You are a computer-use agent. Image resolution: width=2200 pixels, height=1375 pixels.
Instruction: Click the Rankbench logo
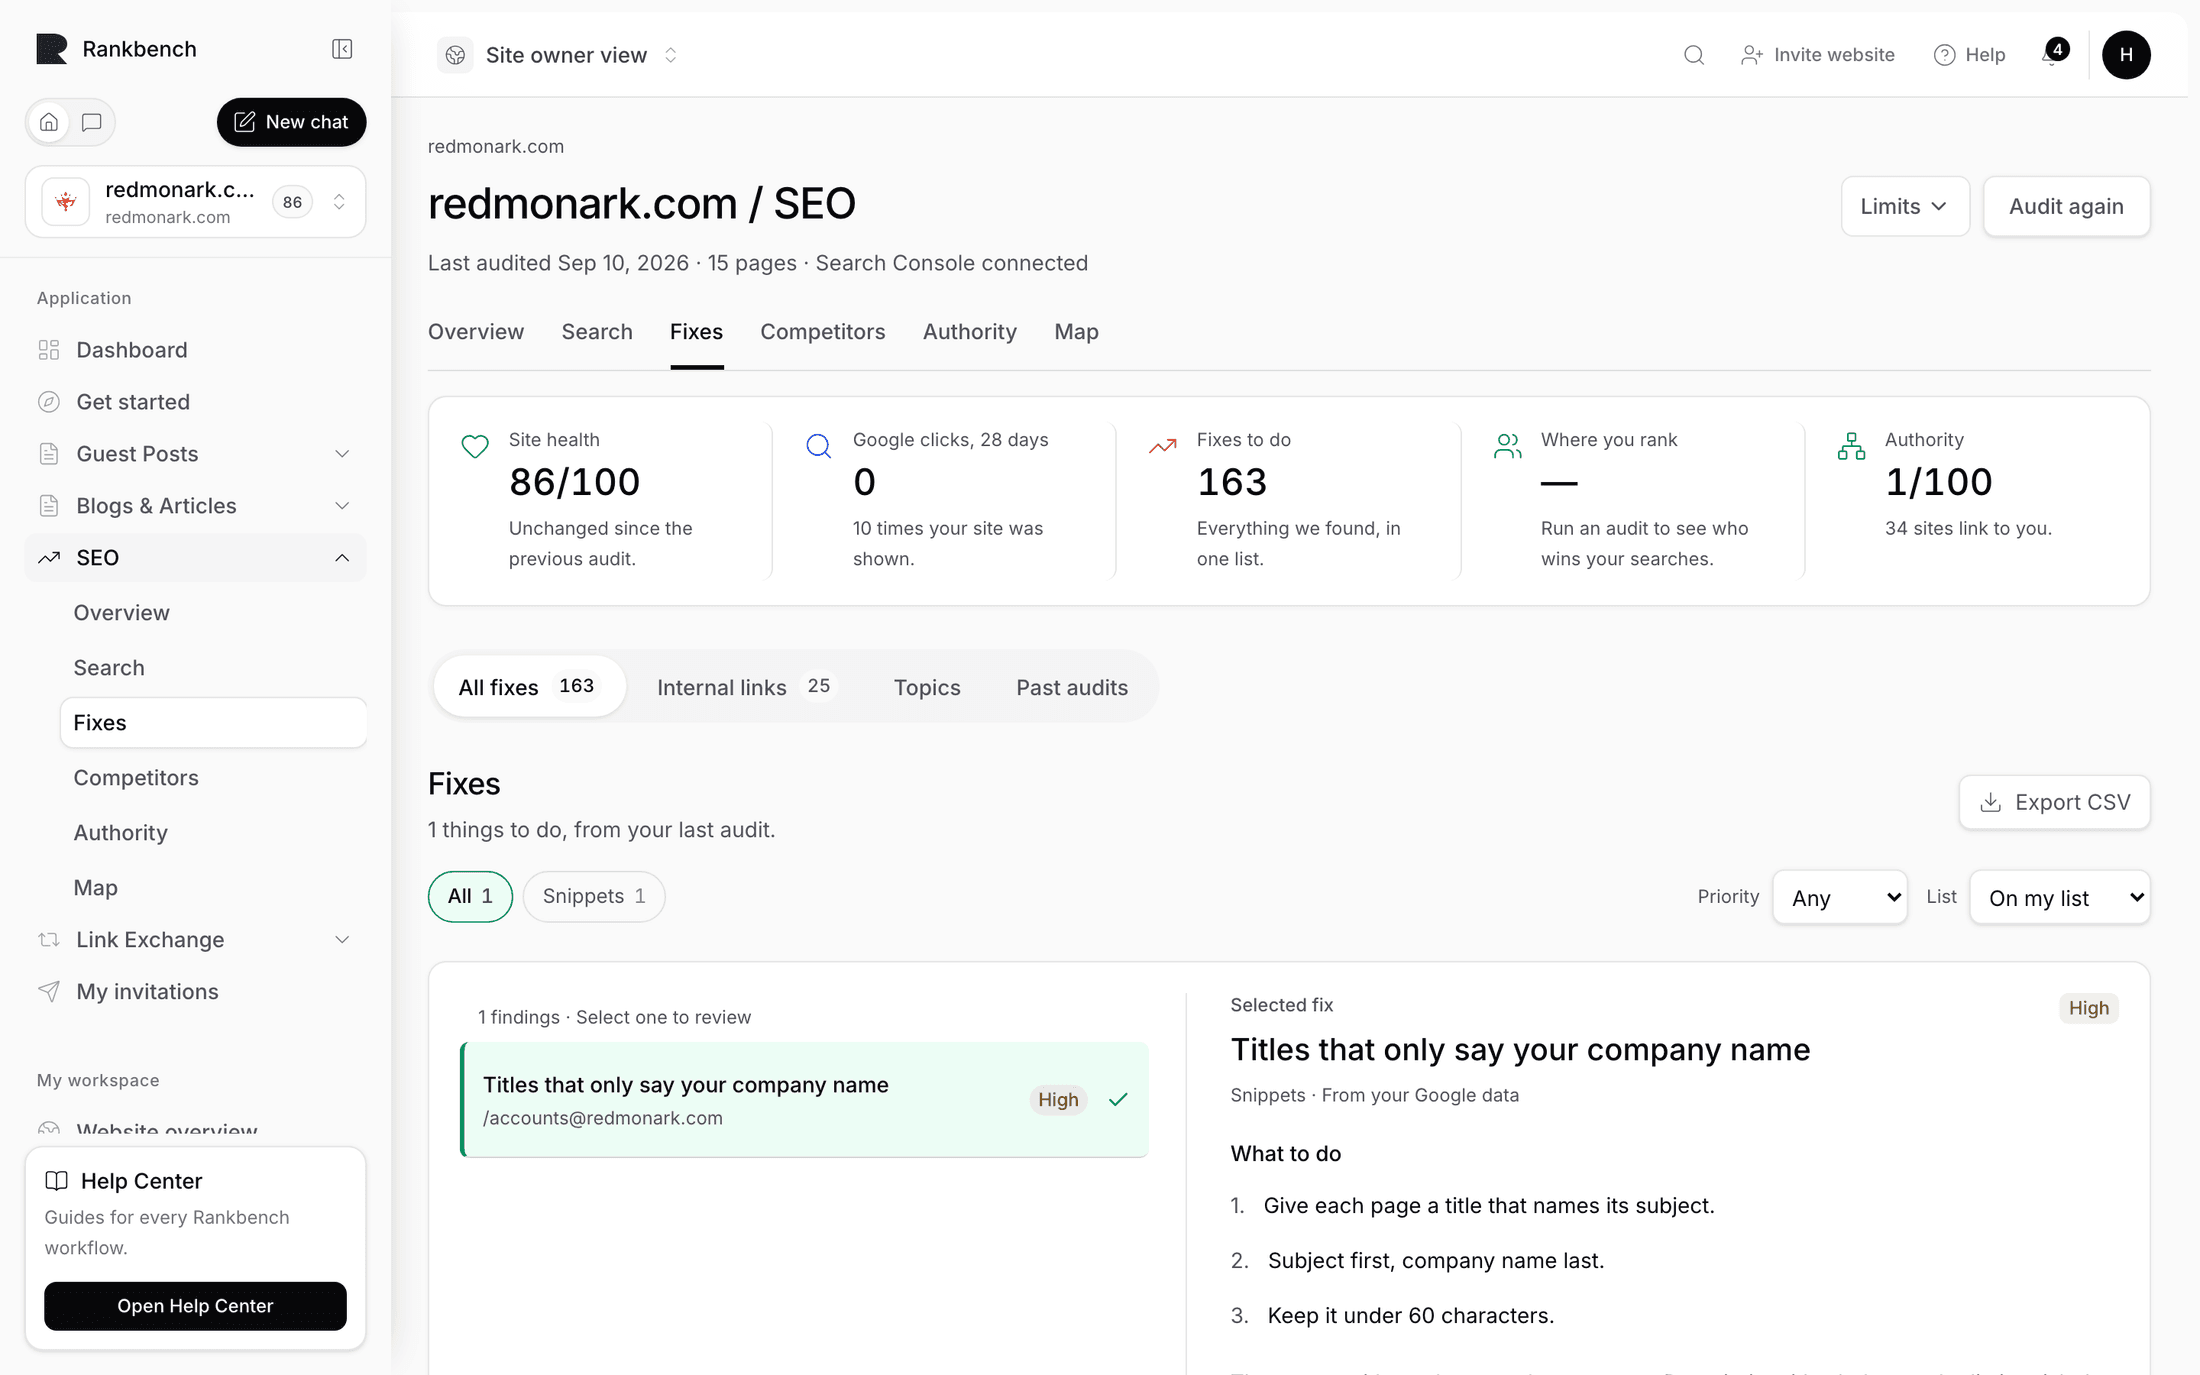(51, 49)
